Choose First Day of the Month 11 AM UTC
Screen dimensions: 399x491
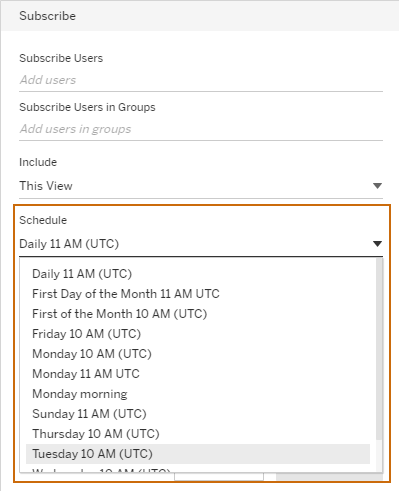click(x=198, y=294)
